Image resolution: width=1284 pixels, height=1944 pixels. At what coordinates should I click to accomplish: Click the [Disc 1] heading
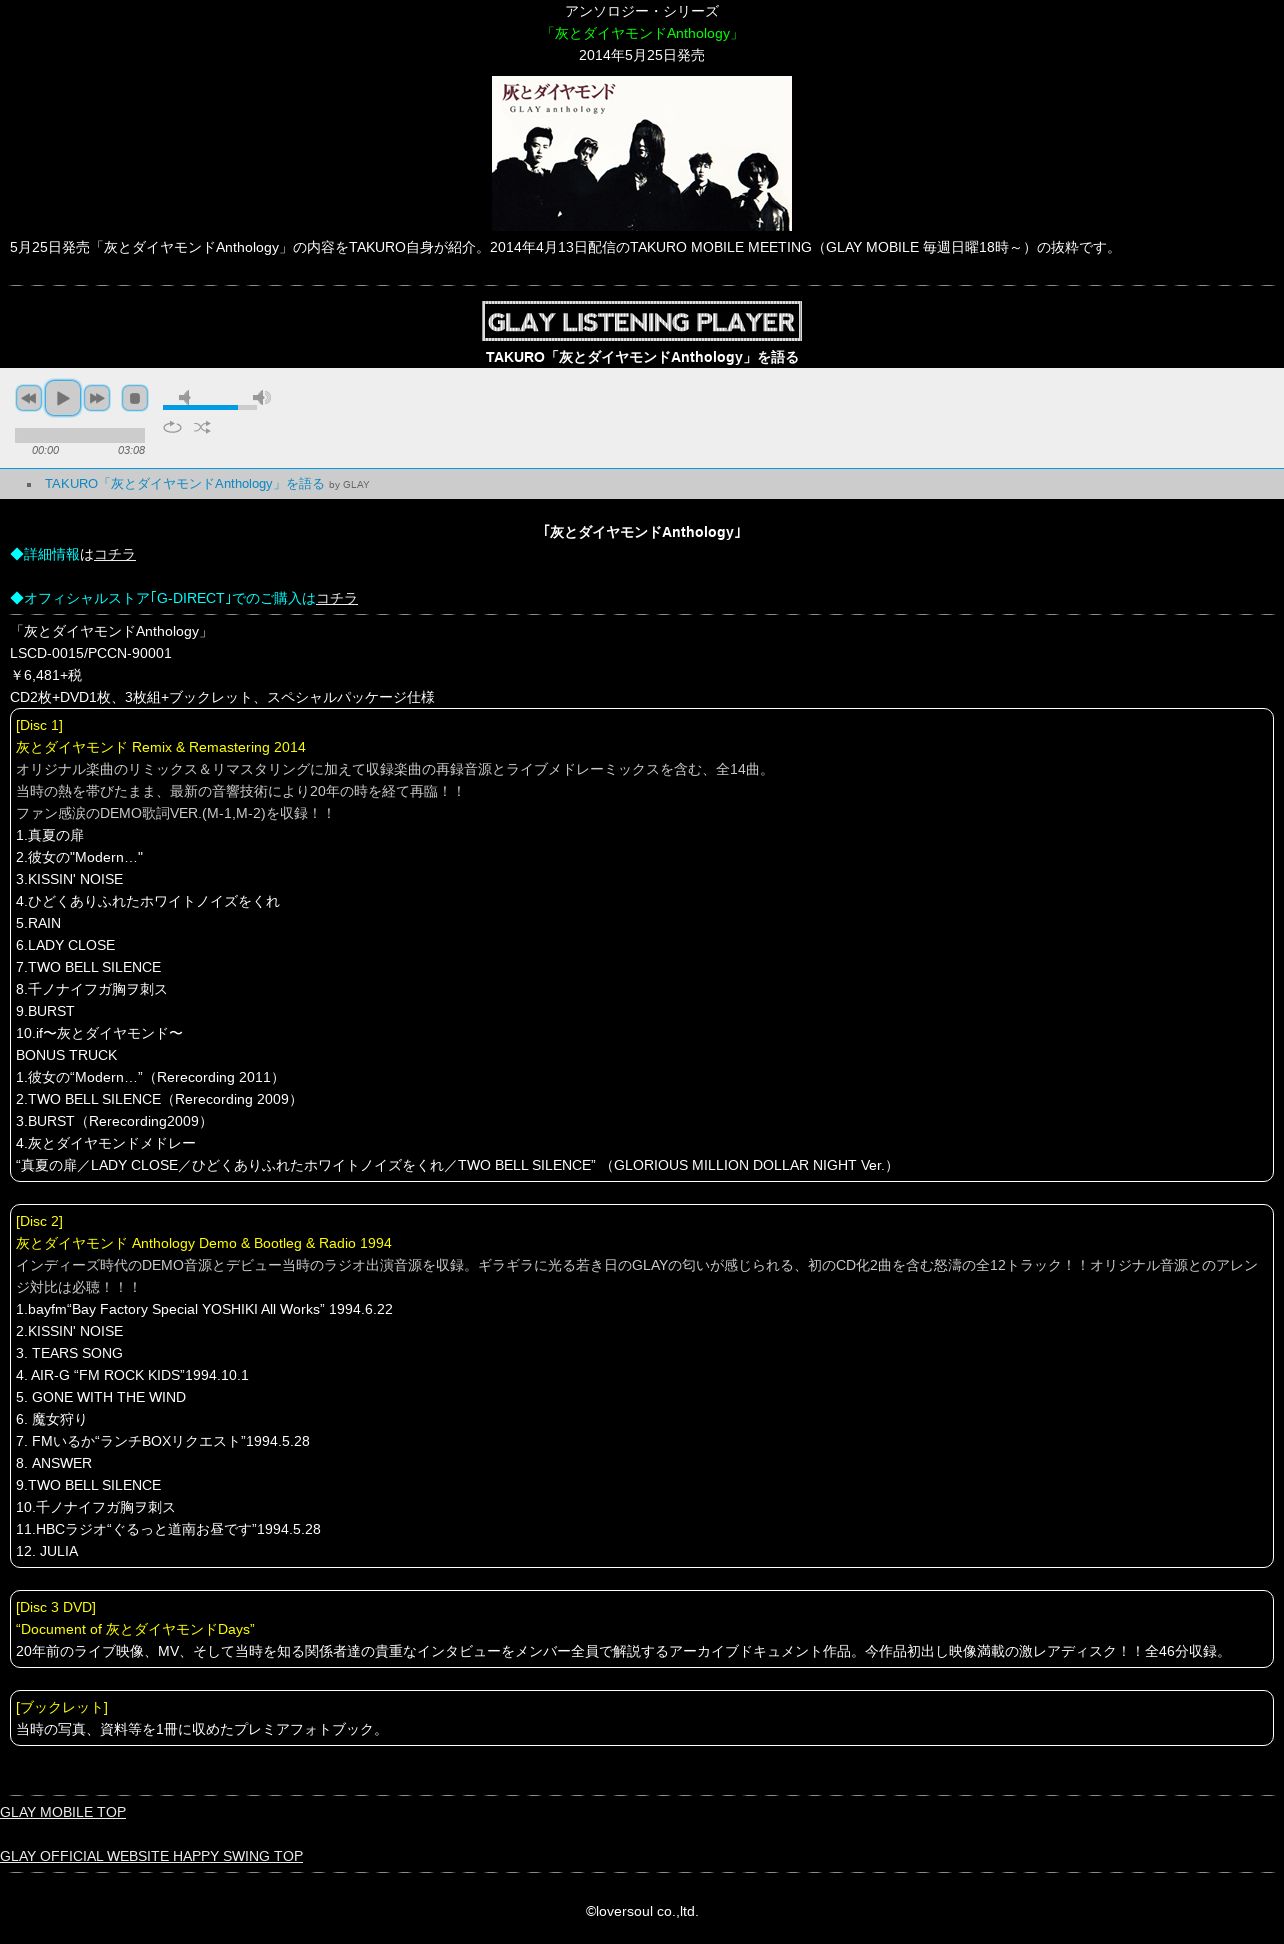tap(39, 725)
